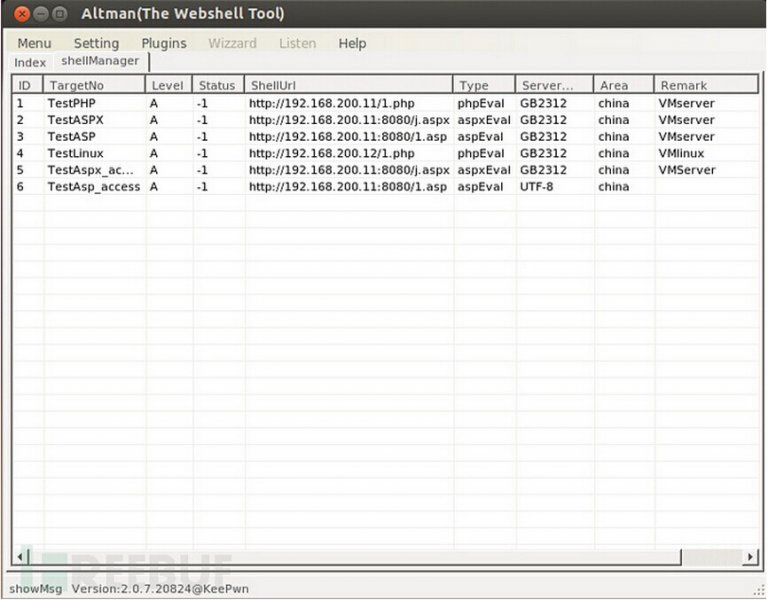
Task: Sort by Level column header
Action: point(168,85)
